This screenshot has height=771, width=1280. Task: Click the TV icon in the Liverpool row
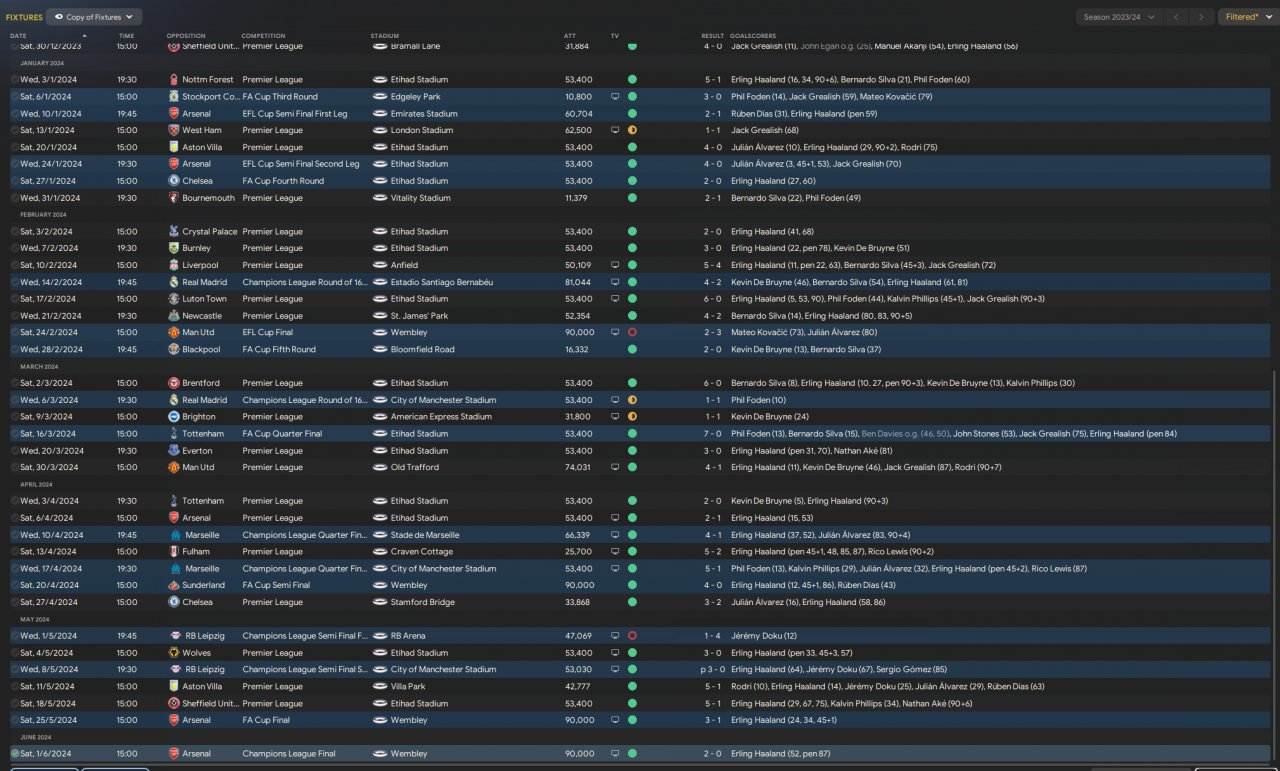(616, 265)
